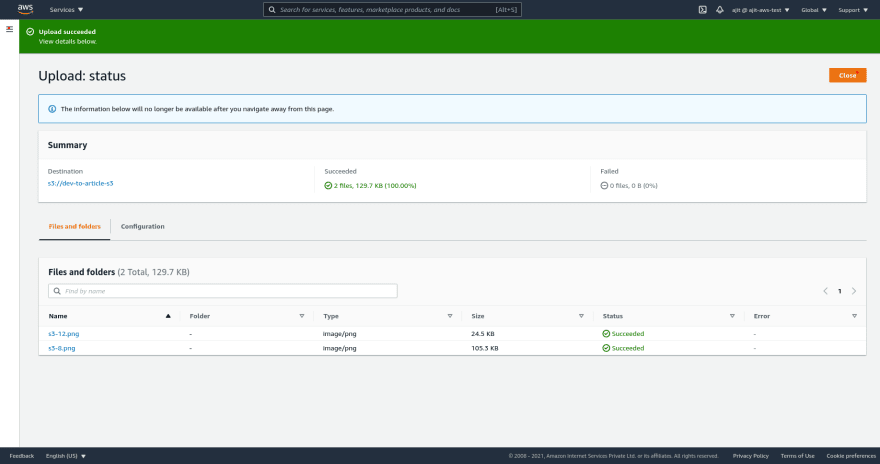The width and height of the screenshot is (880, 464).
Task: Open the s3-12.png file link
Action: (63, 334)
